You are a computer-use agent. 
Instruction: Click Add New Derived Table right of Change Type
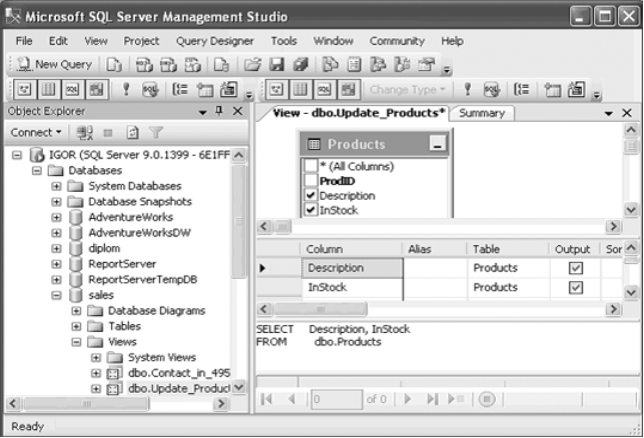coord(576,89)
